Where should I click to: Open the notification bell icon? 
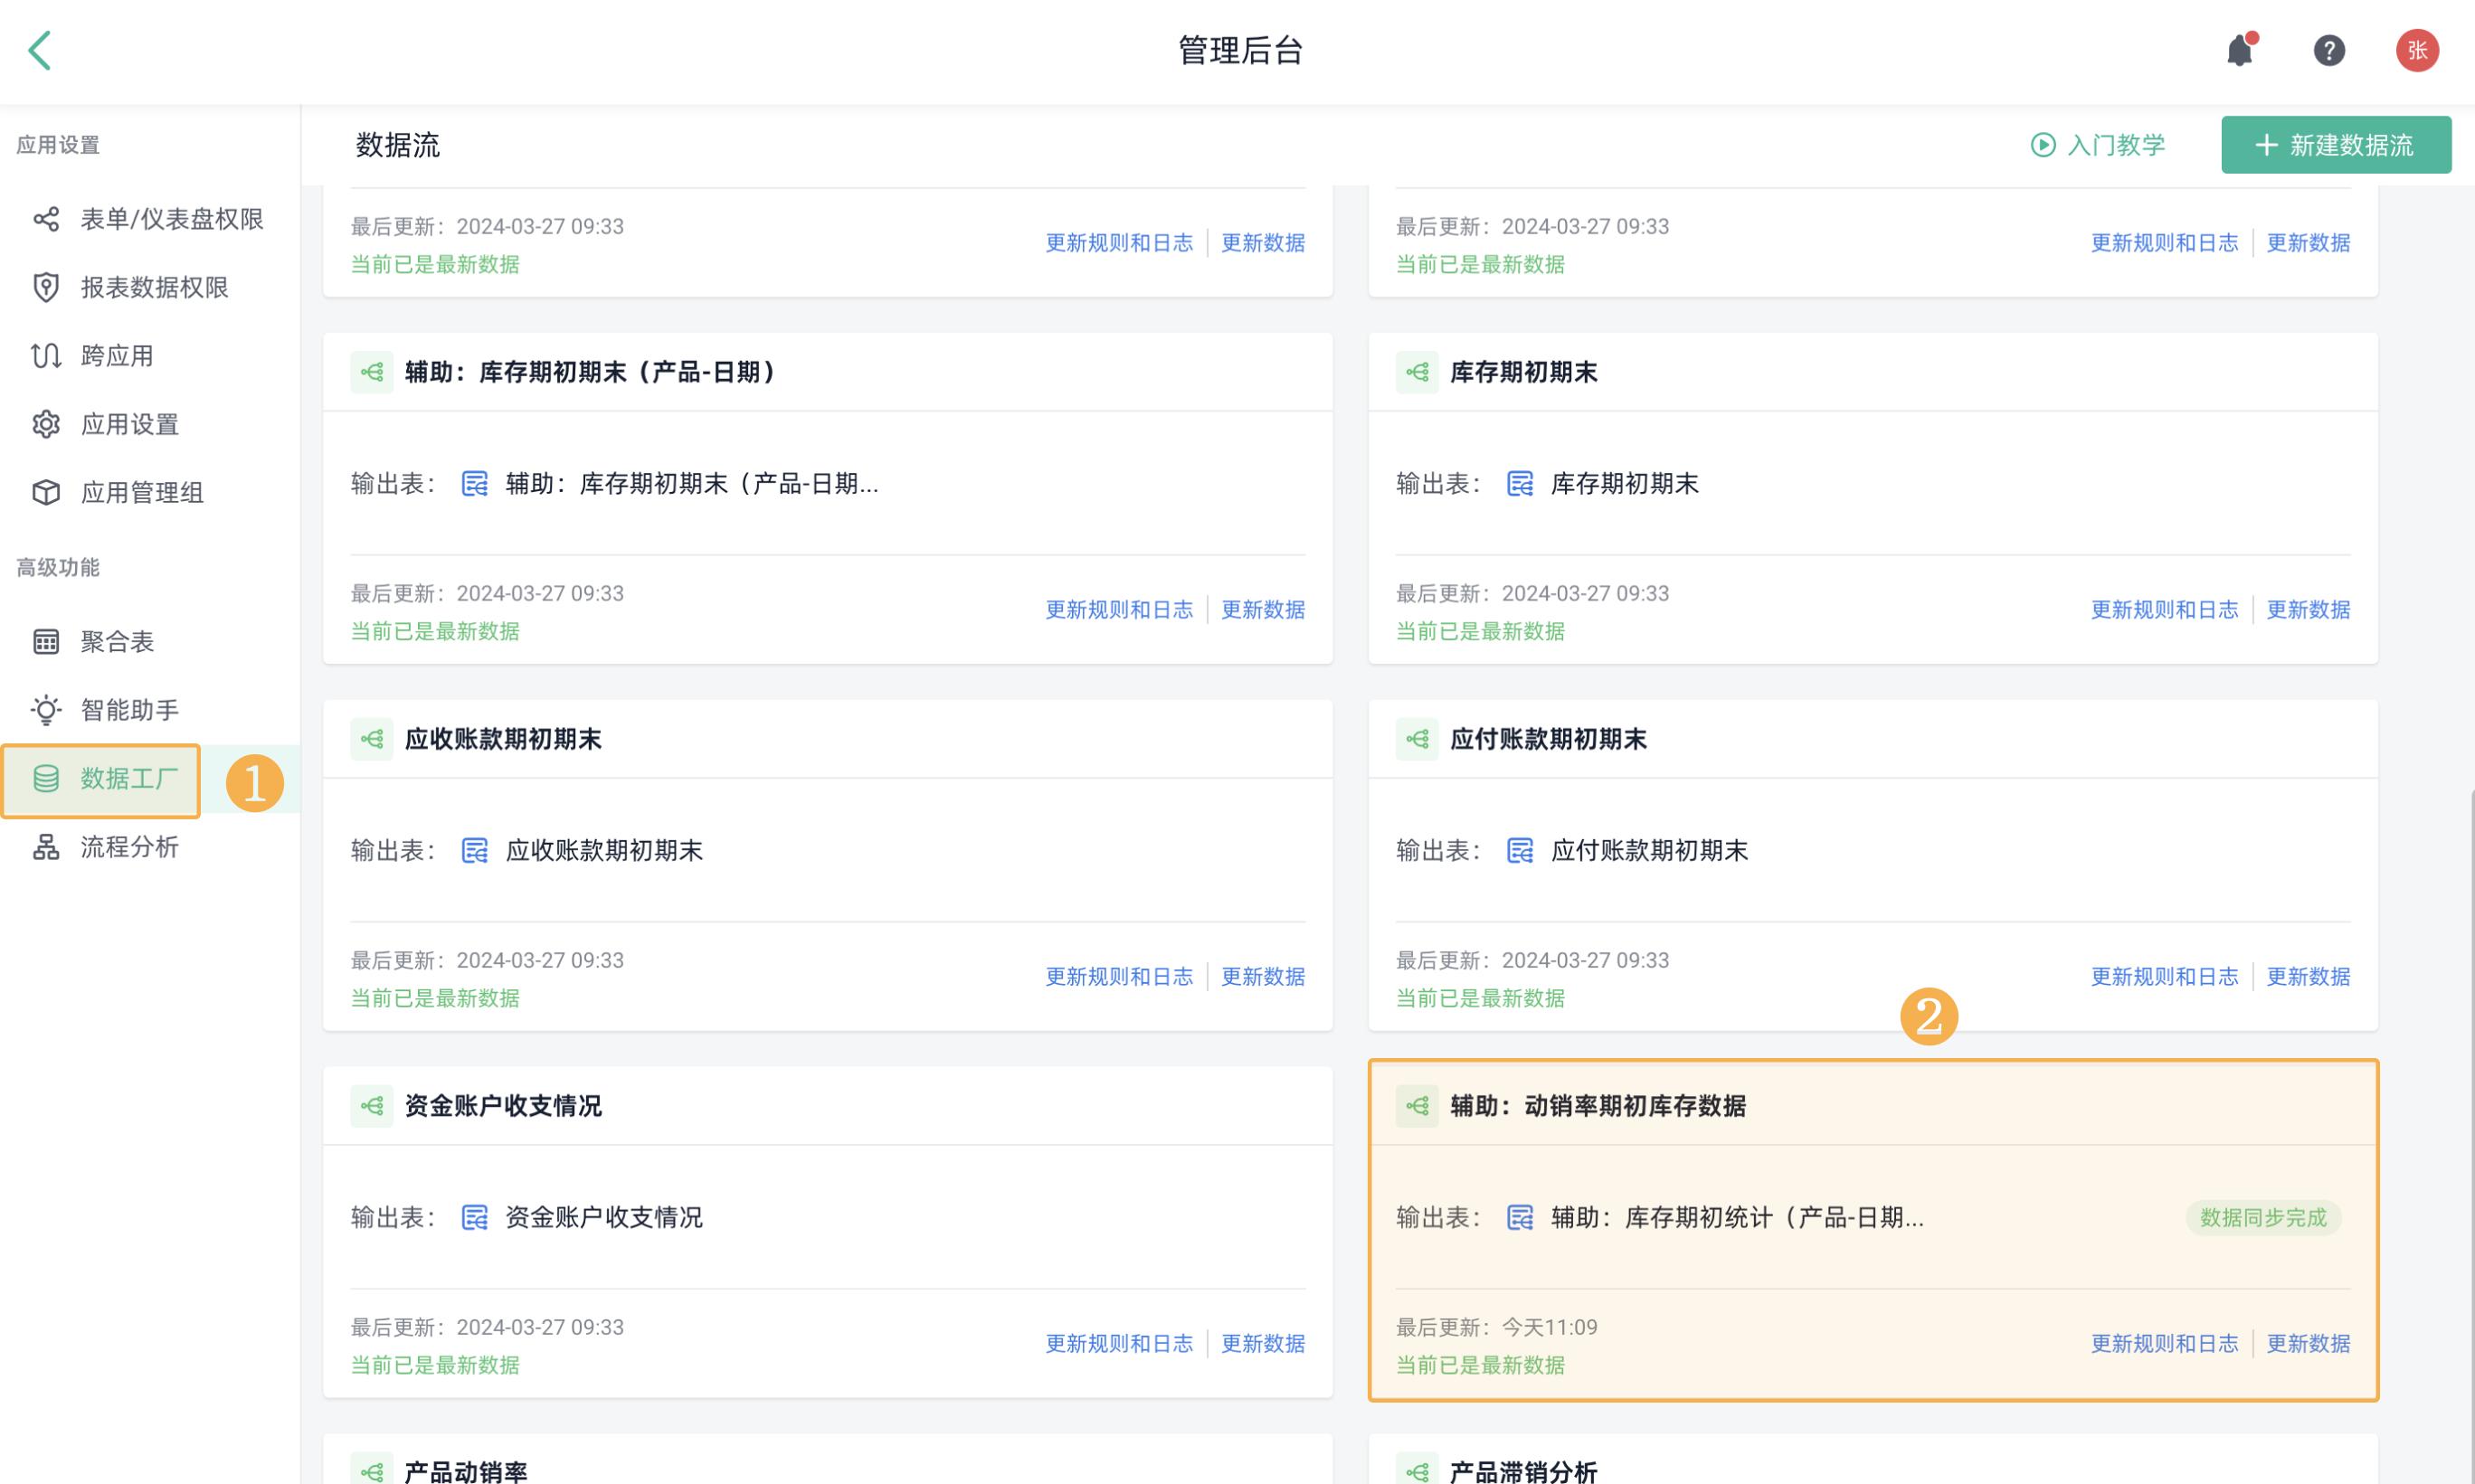pos(2240,51)
